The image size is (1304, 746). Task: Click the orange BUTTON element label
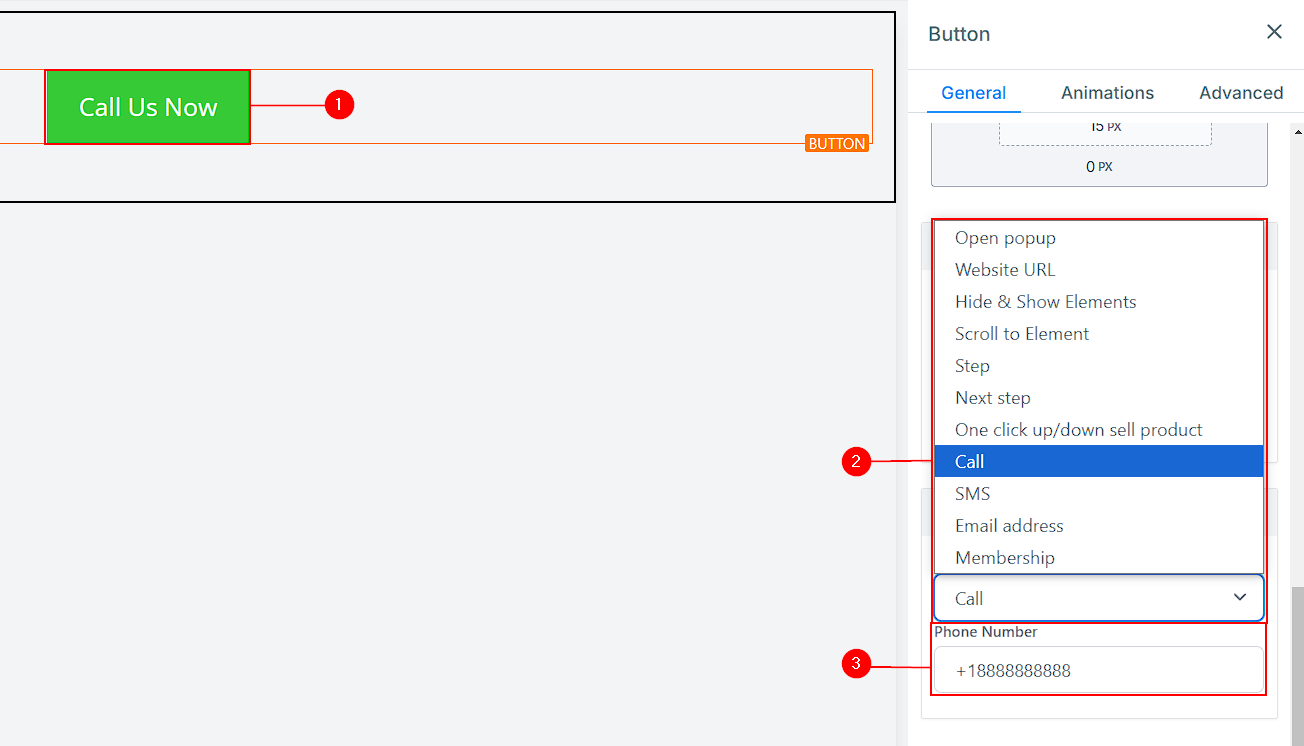[x=836, y=144]
